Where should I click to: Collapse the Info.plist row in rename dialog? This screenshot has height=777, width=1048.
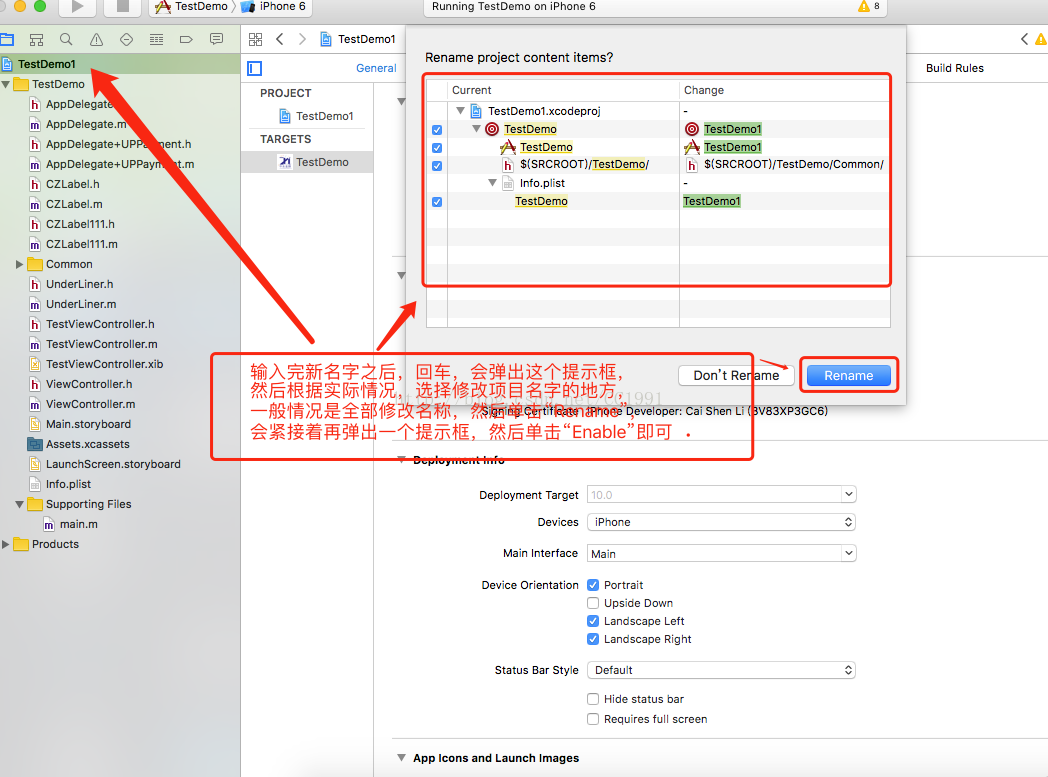click(x=493, y=182)
